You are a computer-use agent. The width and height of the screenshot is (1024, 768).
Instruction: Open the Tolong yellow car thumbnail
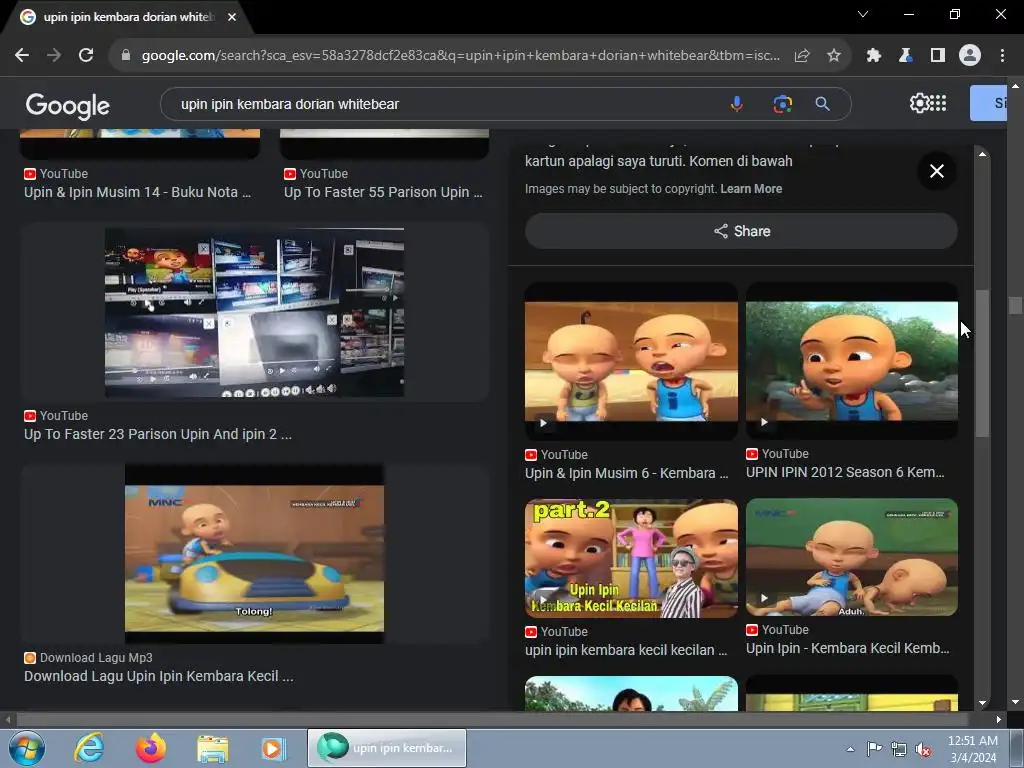point(254,553)
